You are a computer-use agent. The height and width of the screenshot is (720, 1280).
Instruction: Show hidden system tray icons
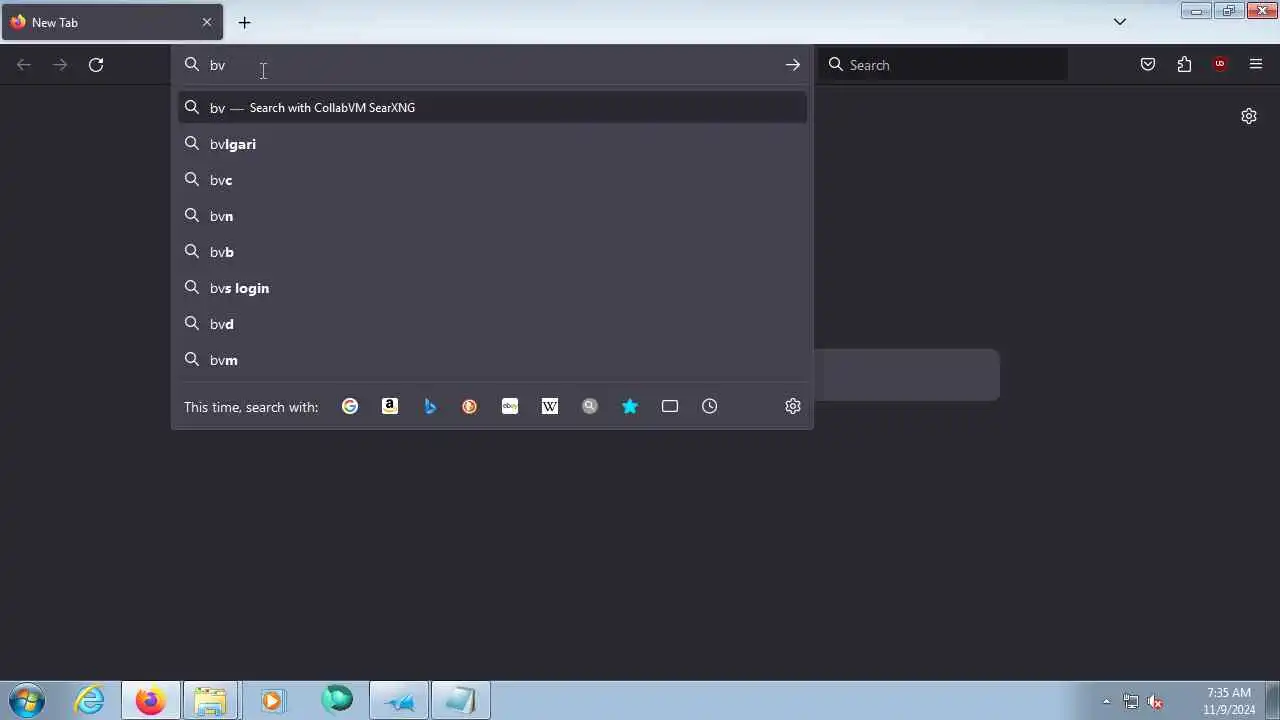[x=1106, y=701]
